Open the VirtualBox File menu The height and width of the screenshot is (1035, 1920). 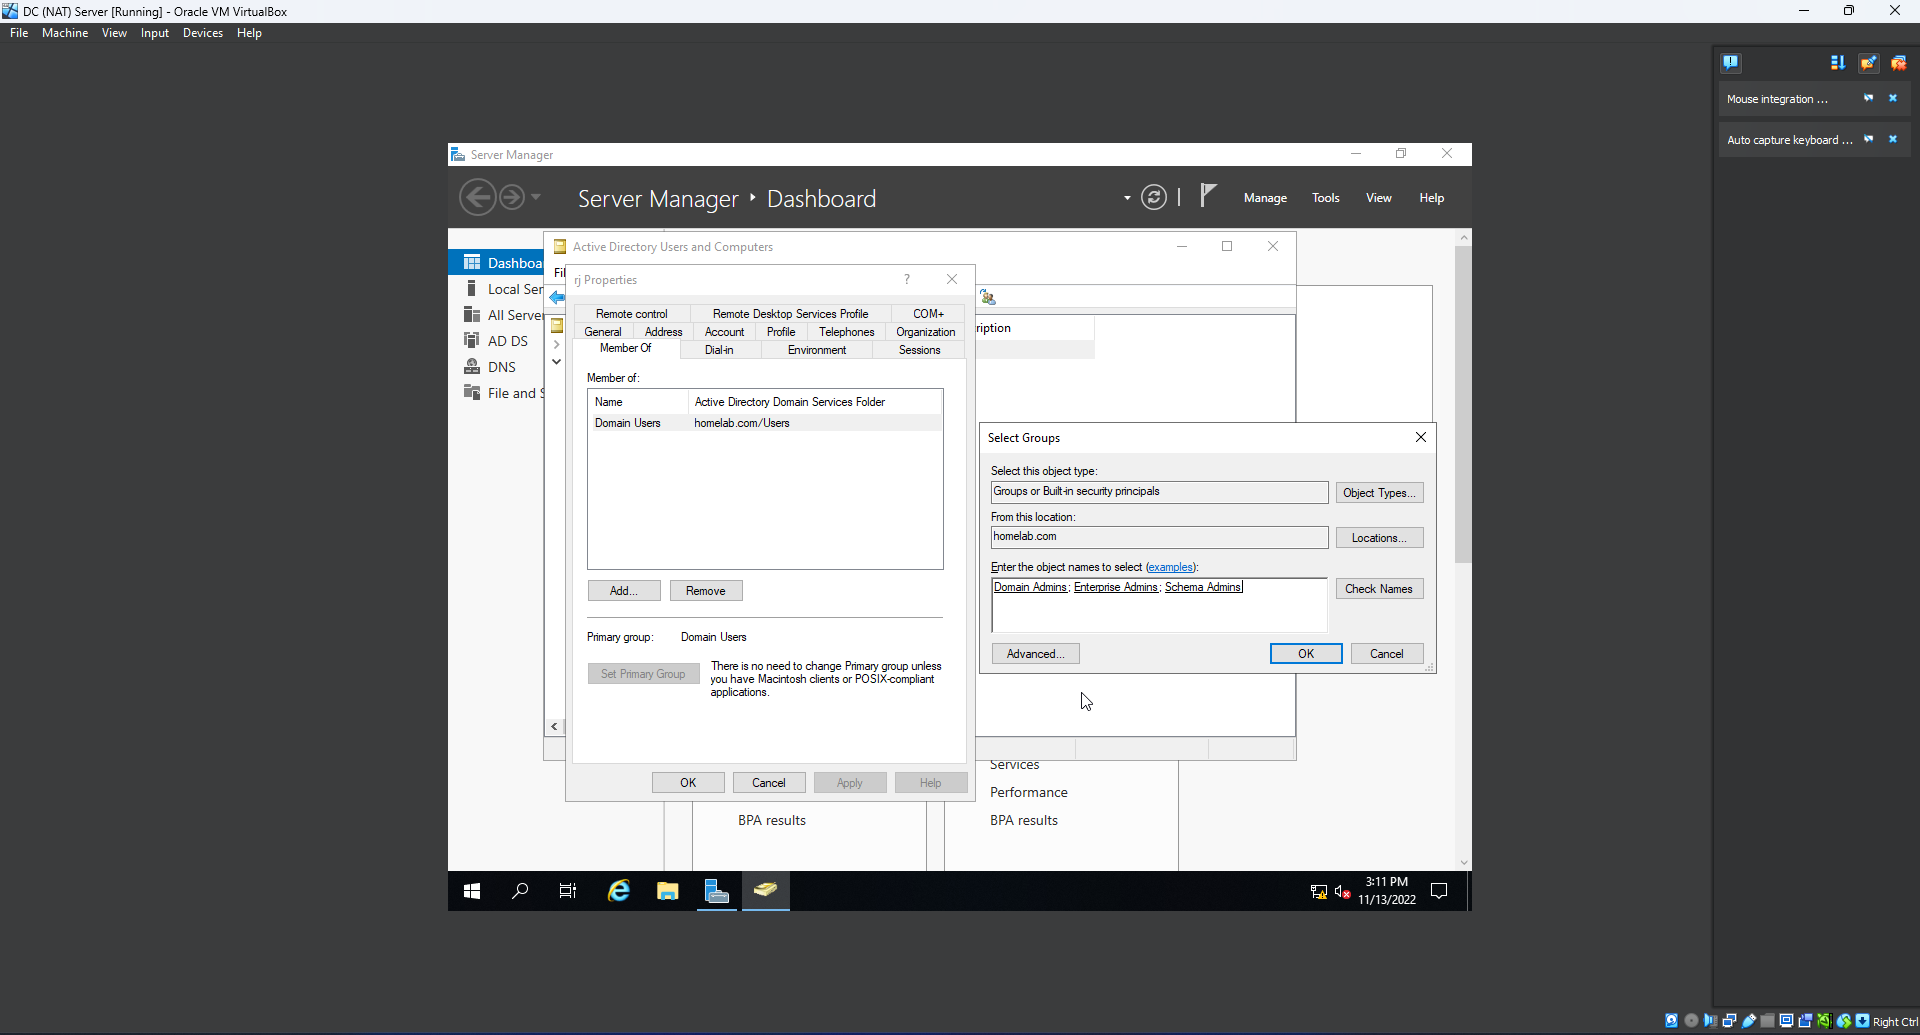click(x=19, y=33)
